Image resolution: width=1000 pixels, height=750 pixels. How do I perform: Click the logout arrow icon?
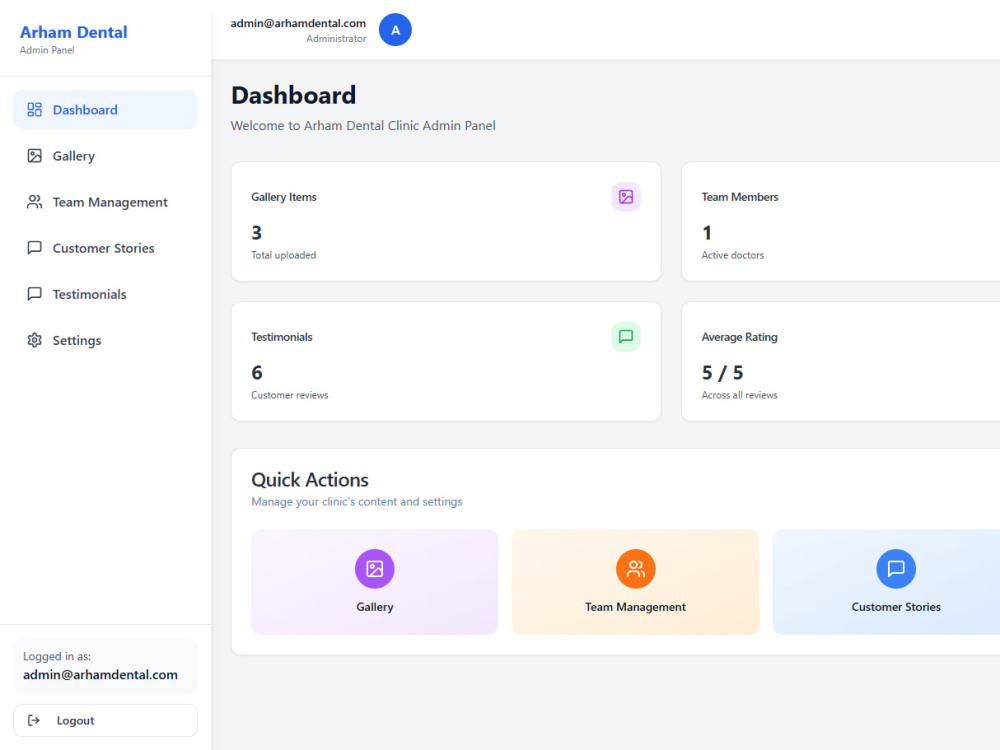coord(34,720)
